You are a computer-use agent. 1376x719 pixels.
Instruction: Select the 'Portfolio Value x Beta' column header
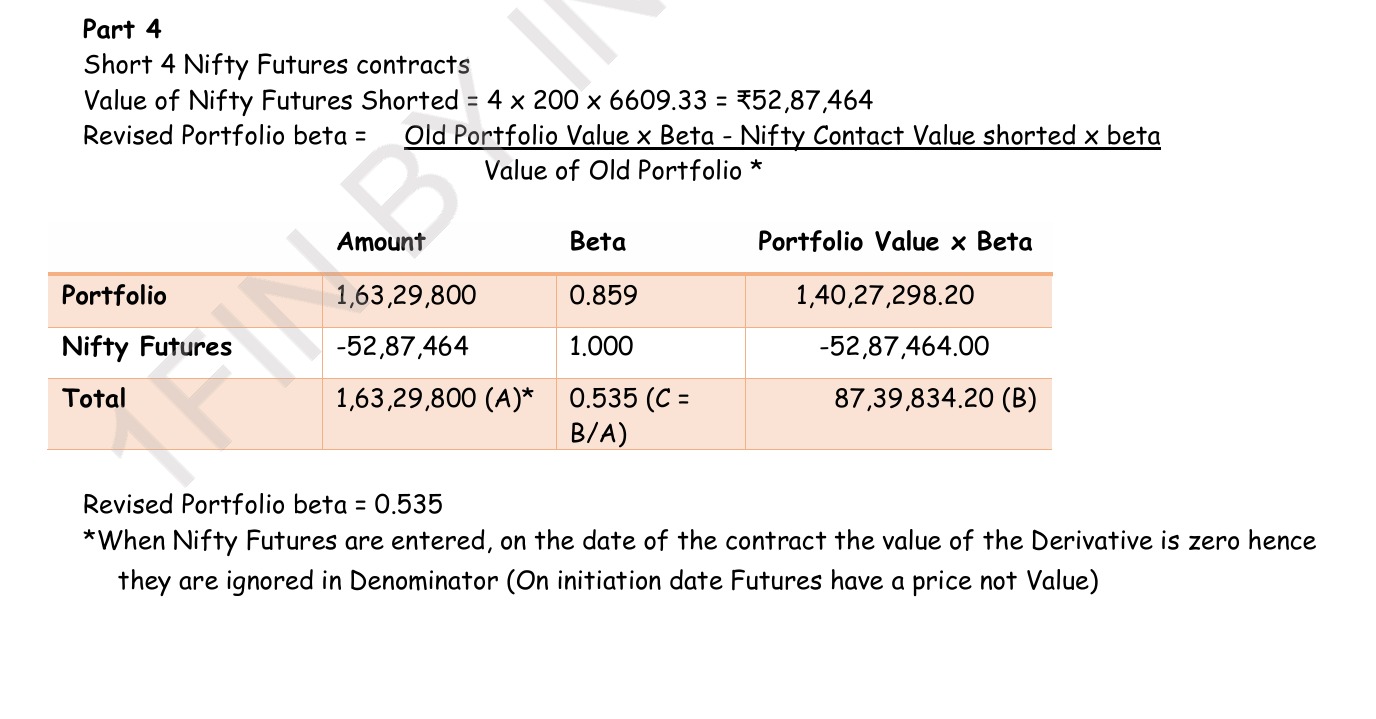[894, 242]
